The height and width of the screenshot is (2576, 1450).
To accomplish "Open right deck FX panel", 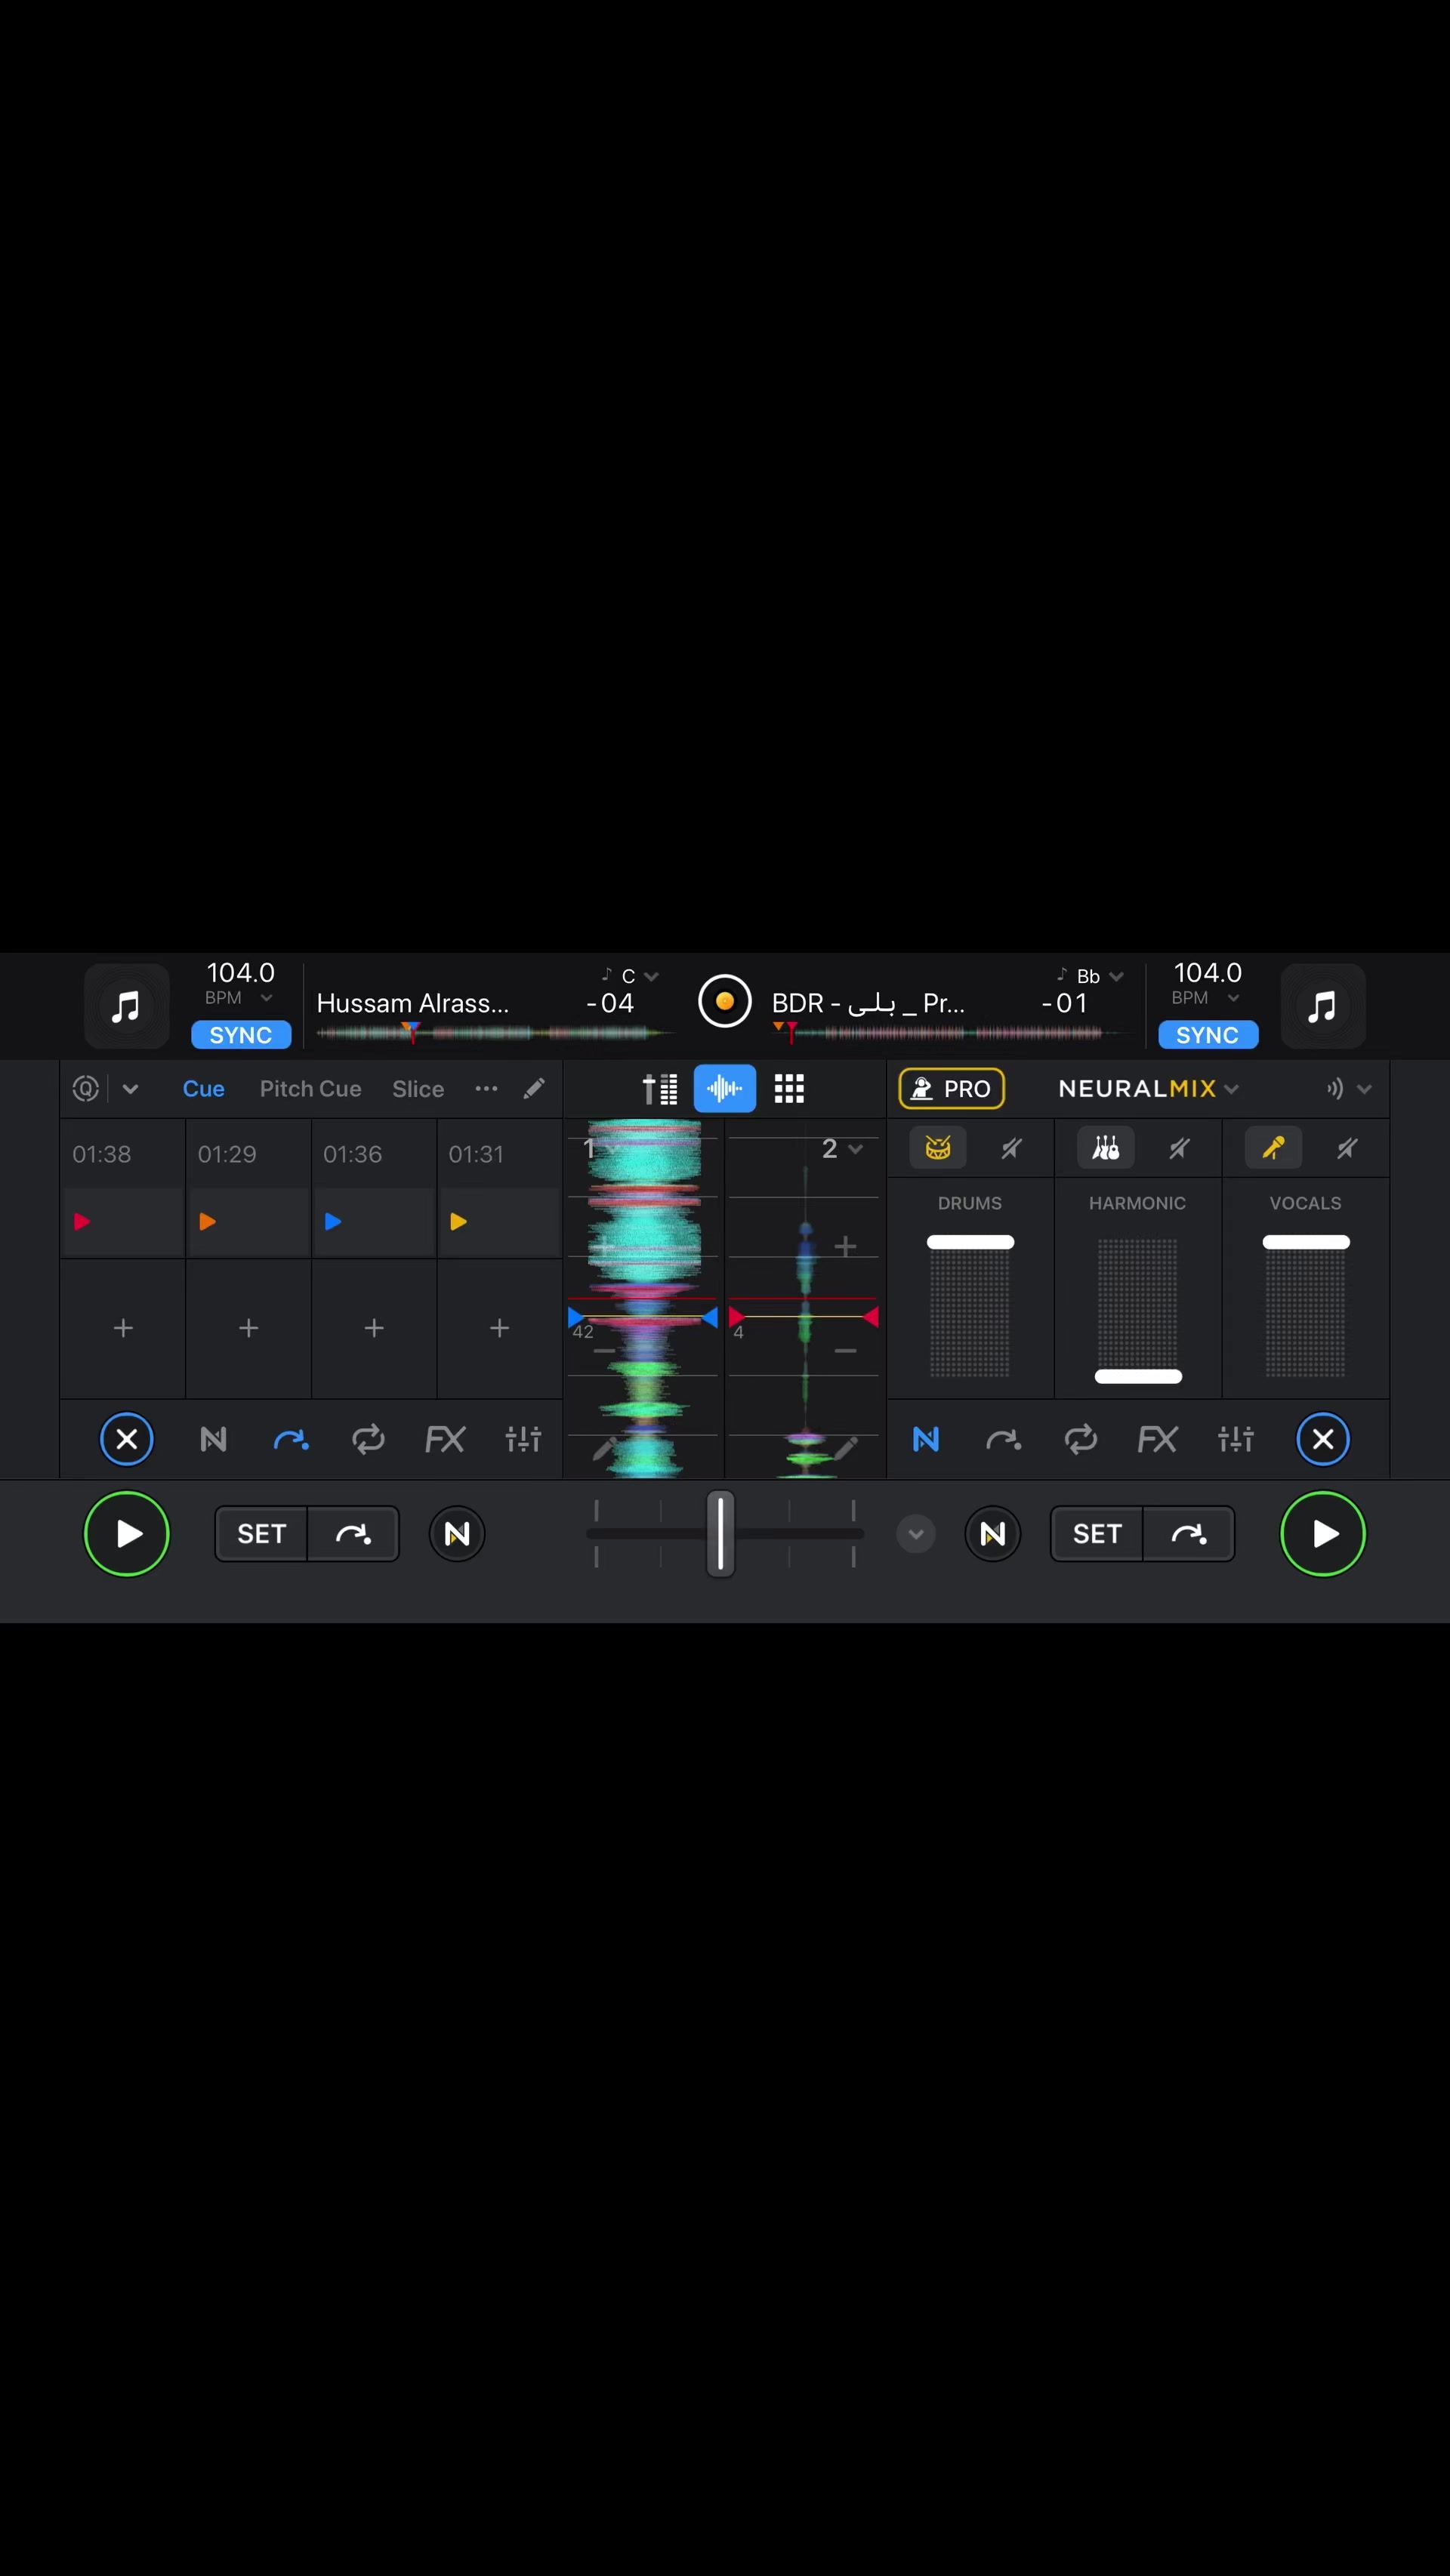I will point(1158,1439).
